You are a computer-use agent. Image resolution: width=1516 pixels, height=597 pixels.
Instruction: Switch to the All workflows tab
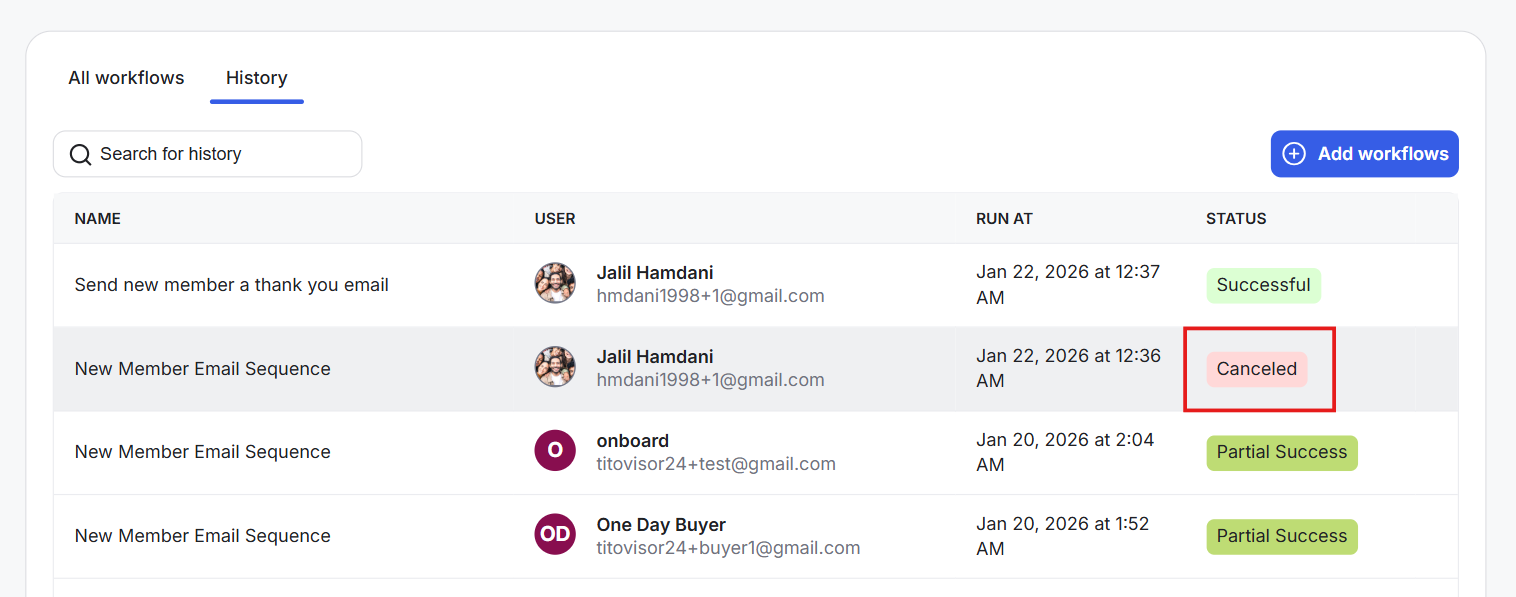[x=126, y=78]
